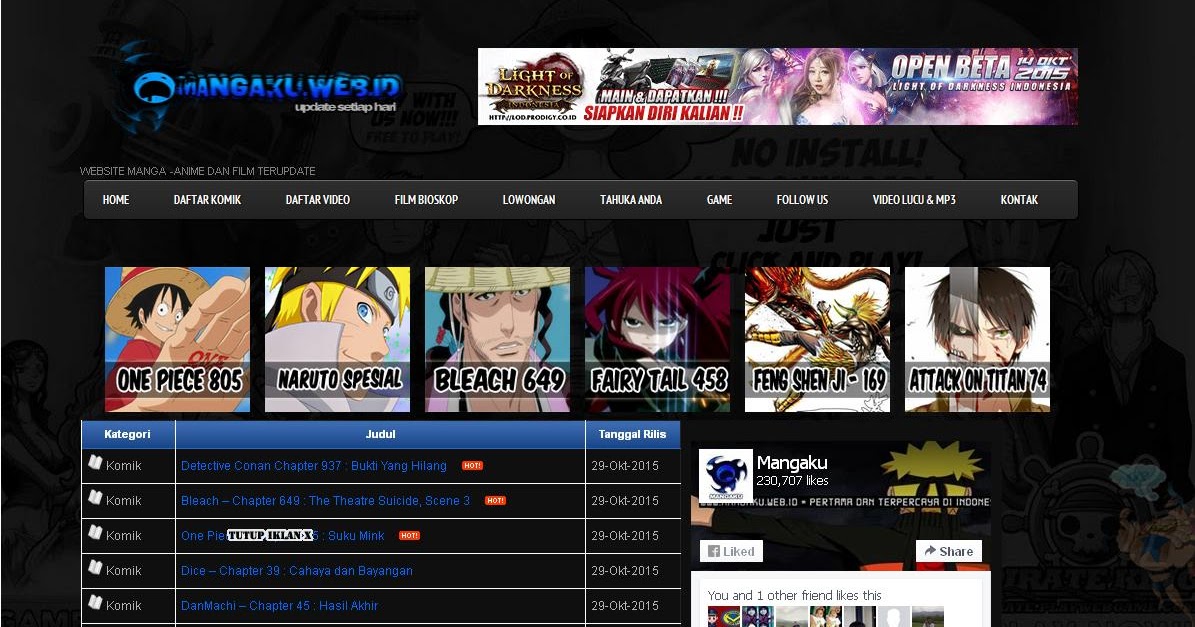Click the 'You and 1 other friend' text
This screenshot has width=1195, height=627.
[794, 595]
